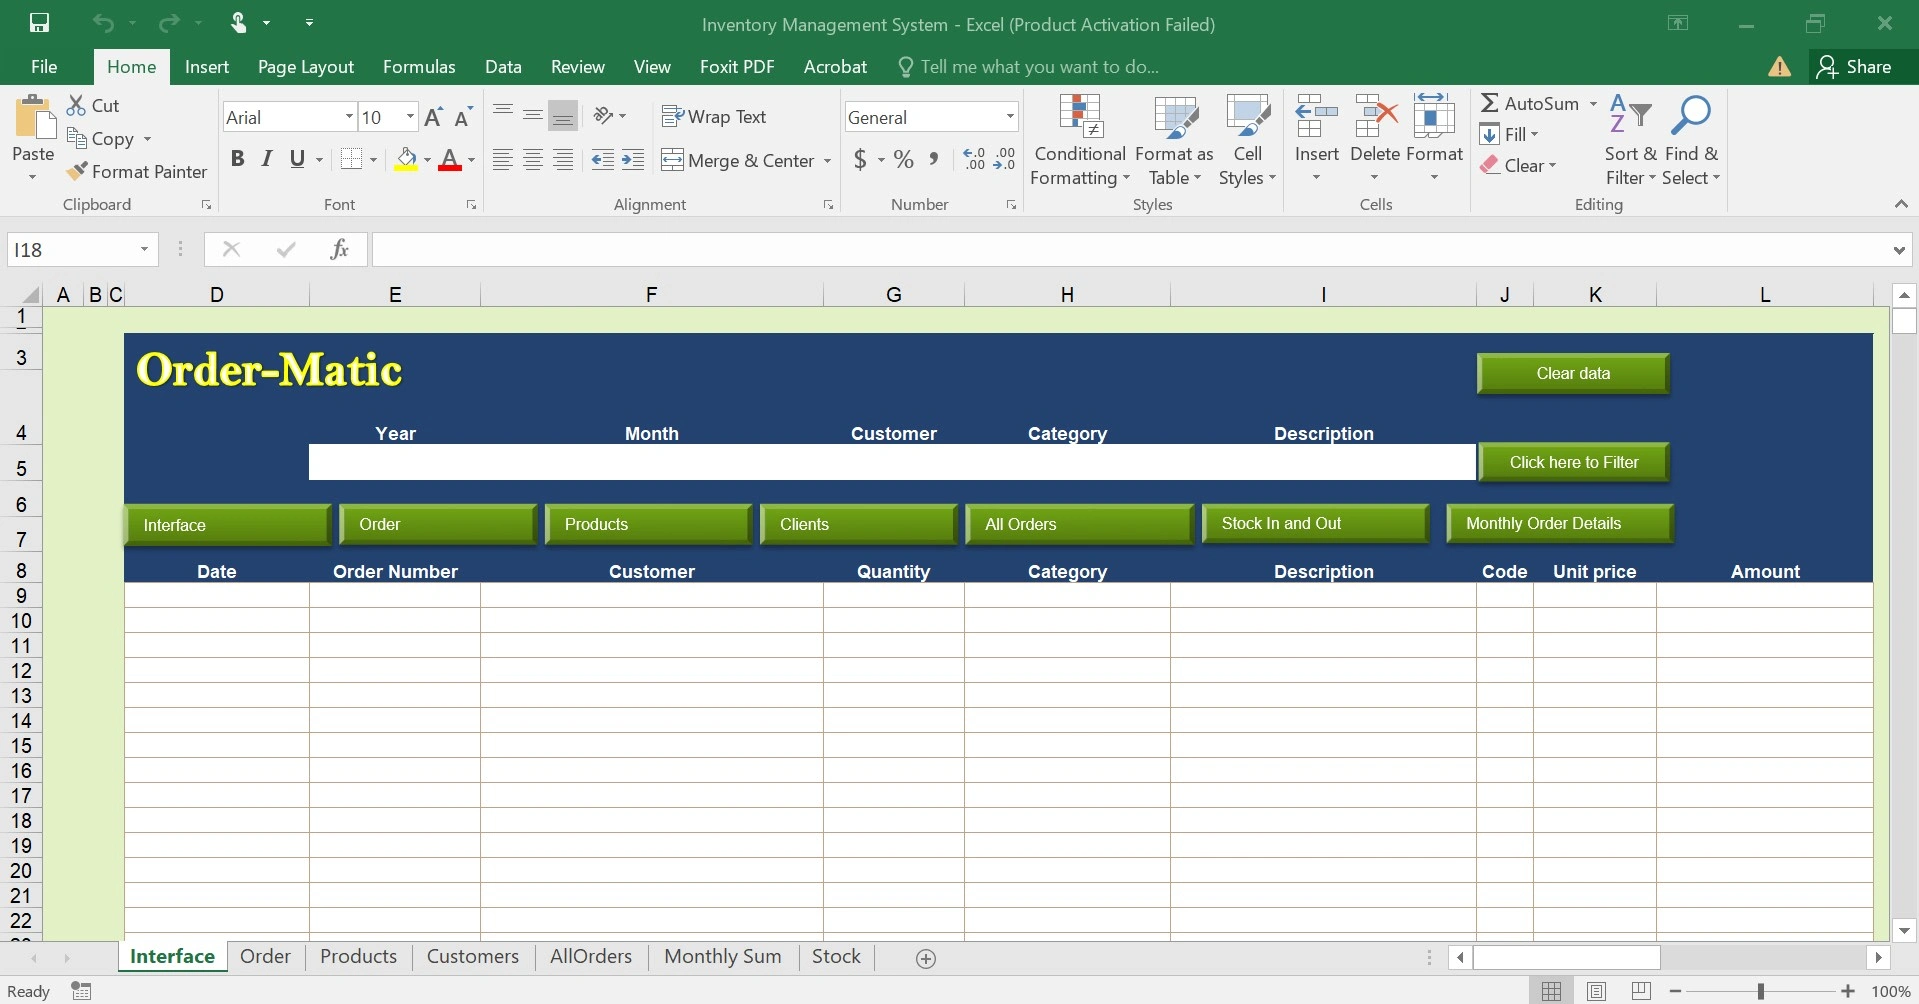Open the Page Layout ribbon tab
This screenshot has height=1004, width=1919.
pyautogui.click(x=306, y=66)
